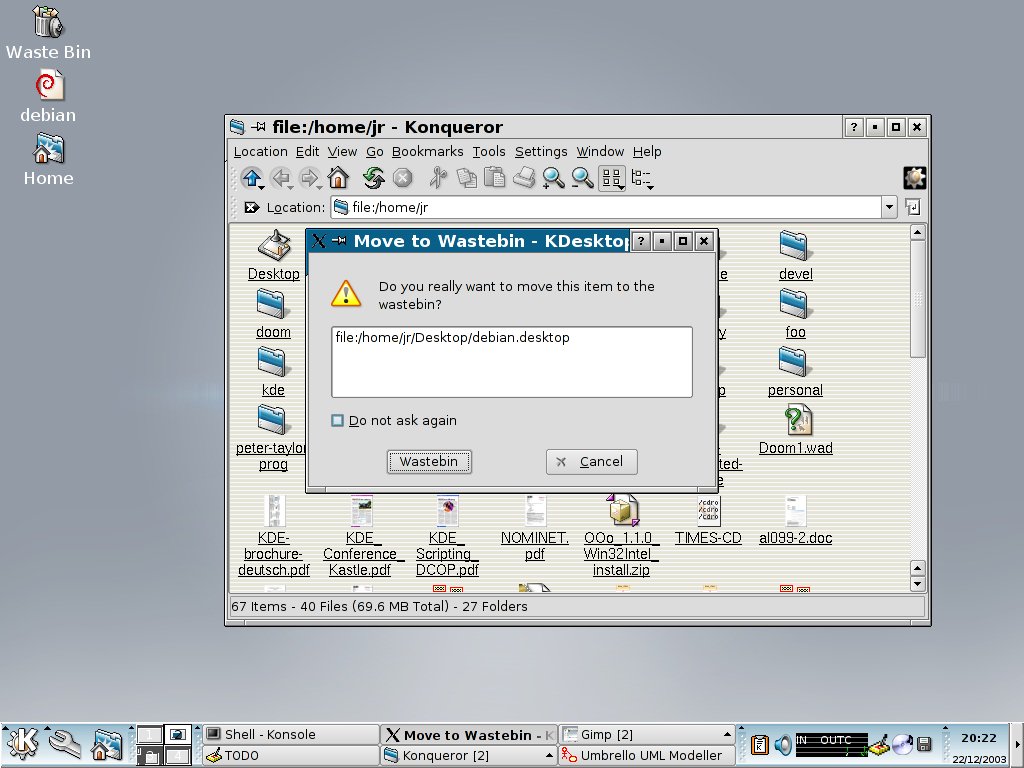Open the personal folder link
Image resolution: width=1024 pixels, height=768 pixels.
pyautogui.click(x=795, y=391)
